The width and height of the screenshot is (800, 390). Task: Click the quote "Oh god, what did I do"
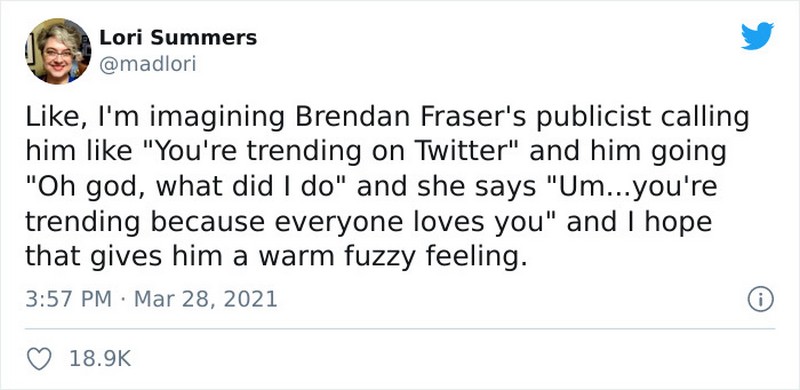186,187
